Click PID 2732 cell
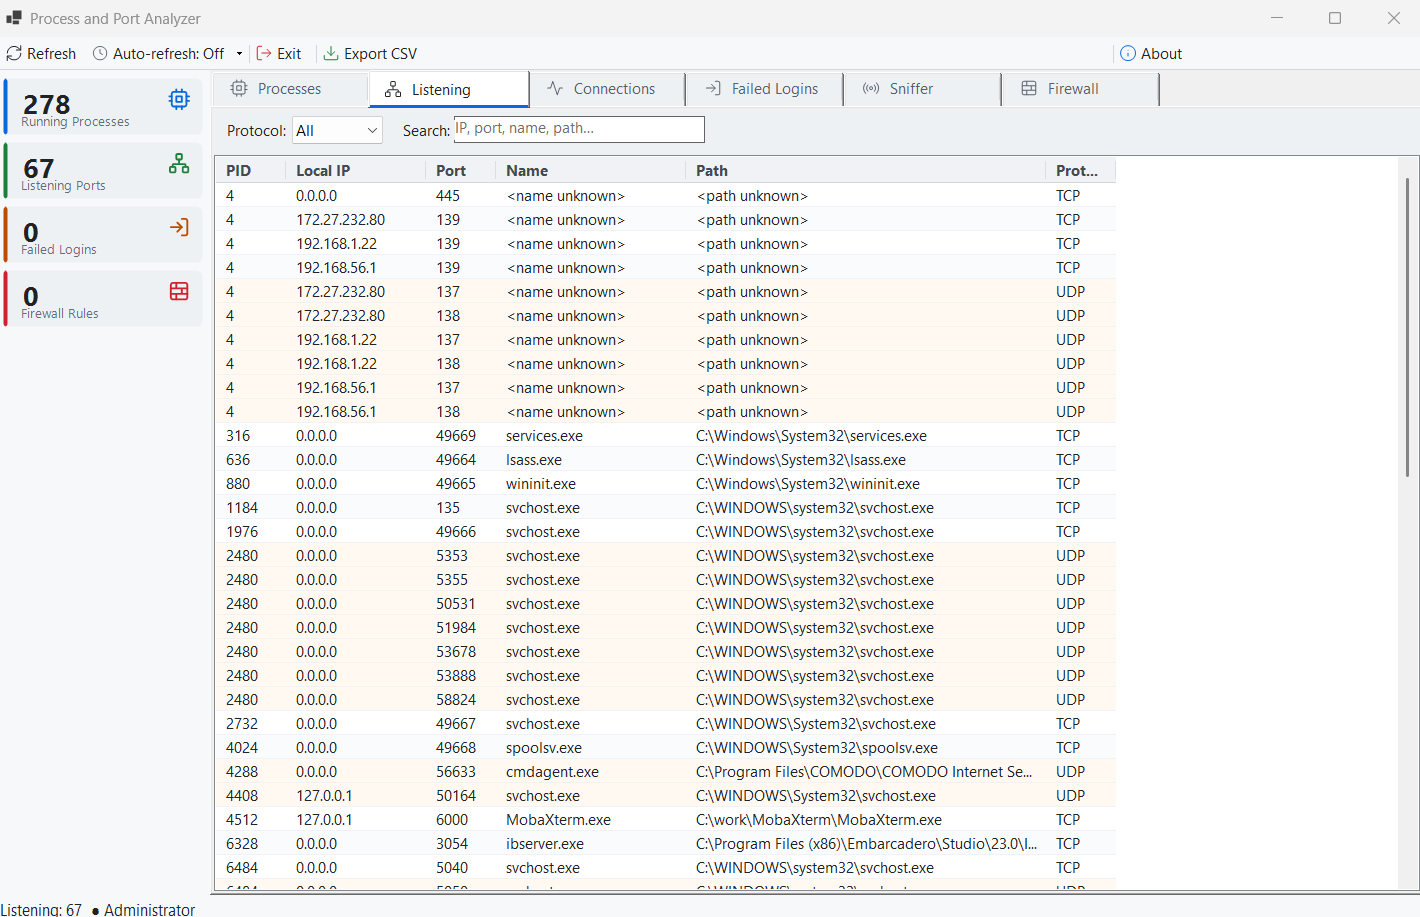 [242, 724]
